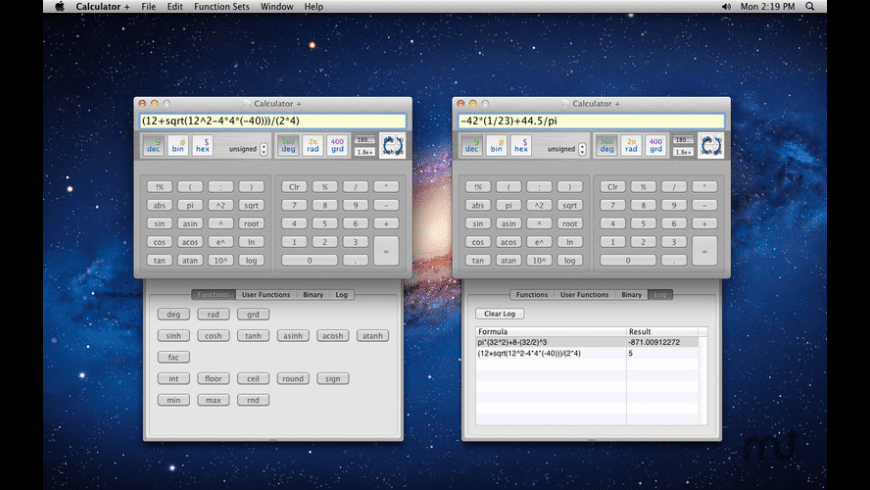This screenshot has height=490, width=870.
Task: Switch right calculator to deg angle mode
Action: click(x=606, y=145)
